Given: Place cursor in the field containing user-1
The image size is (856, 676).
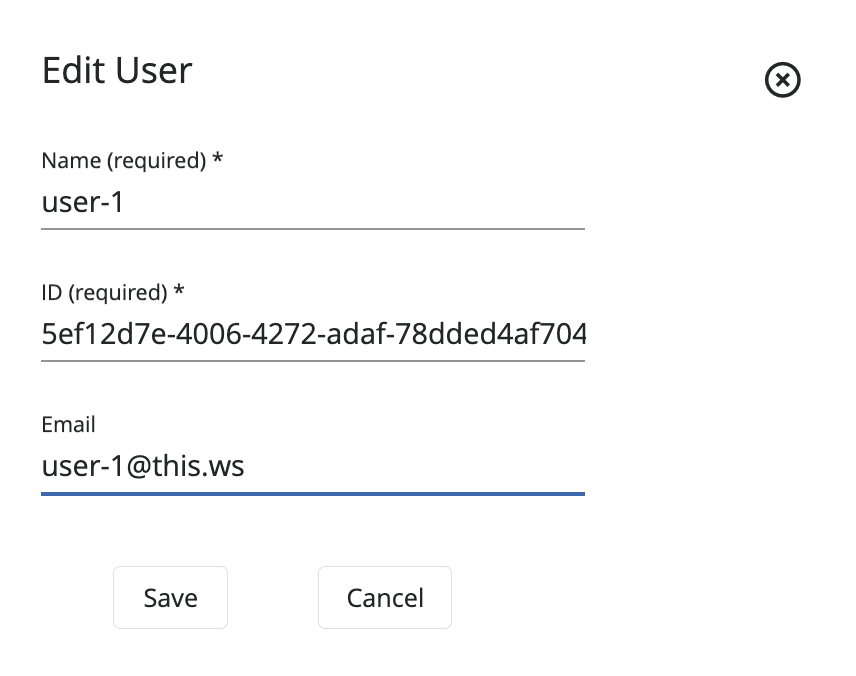Looking at the screenshot, I should 312,203.
